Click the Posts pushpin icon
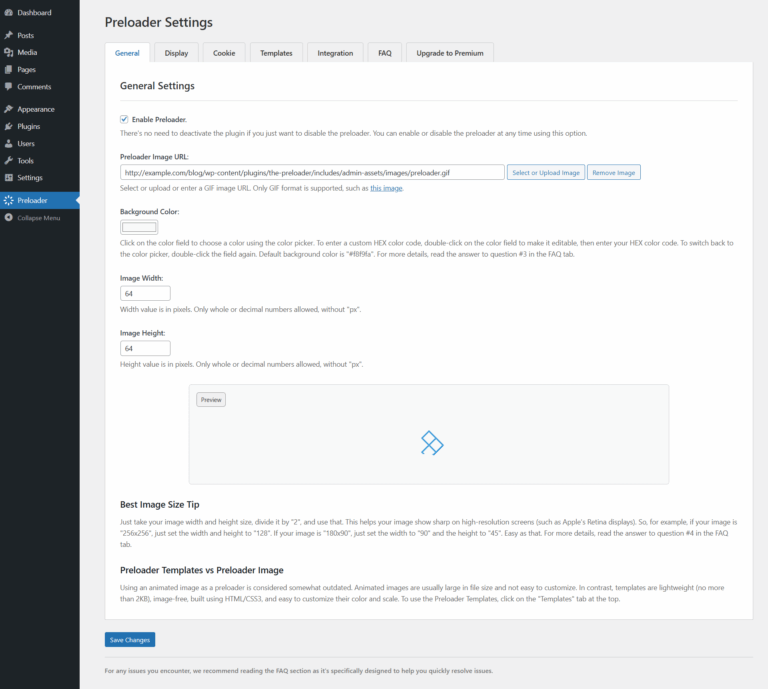This screenshot has height=689, width=768. (8, 35)
